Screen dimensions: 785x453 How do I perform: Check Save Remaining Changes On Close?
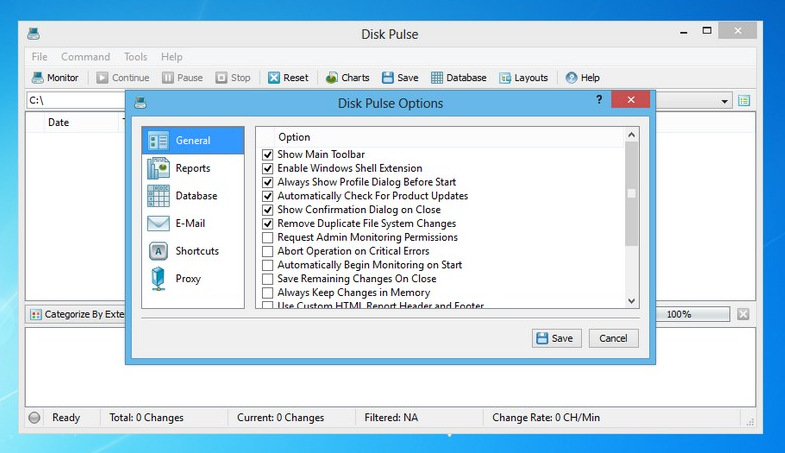pos(268,279)
